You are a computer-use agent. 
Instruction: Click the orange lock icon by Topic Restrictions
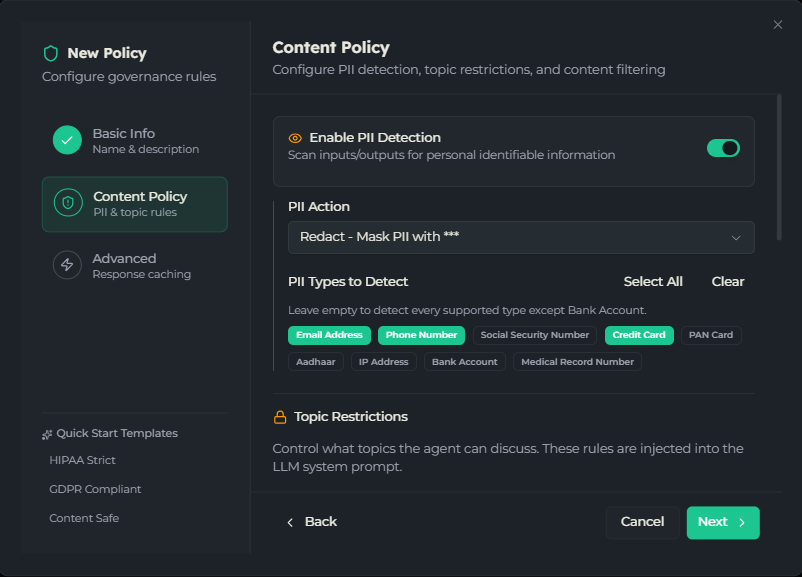tap(280, 417)
